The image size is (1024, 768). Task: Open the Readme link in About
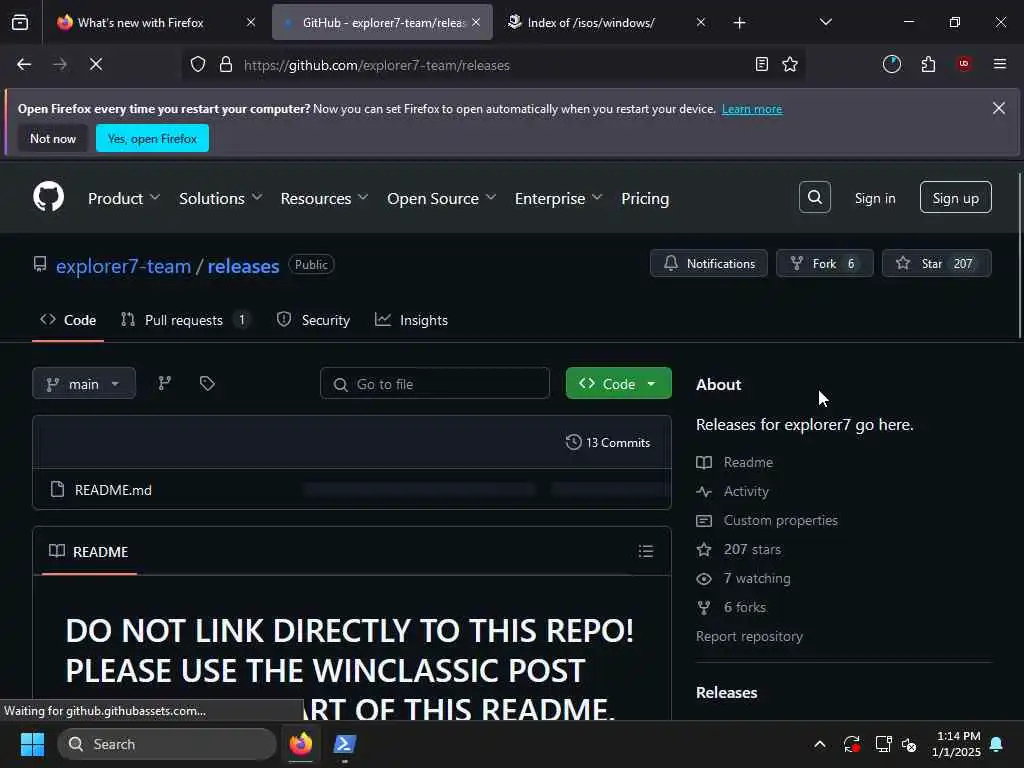pos(748,462)
